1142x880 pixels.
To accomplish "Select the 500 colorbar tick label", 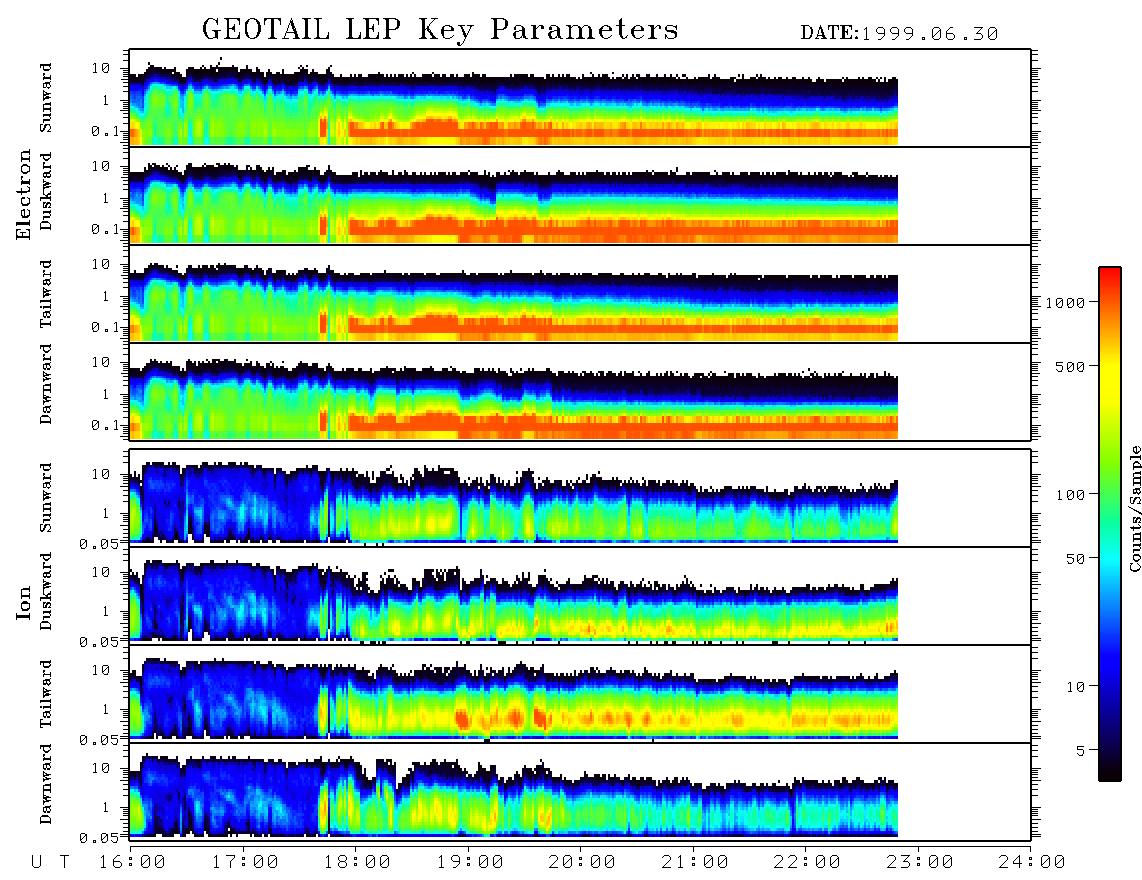I will click(1071, 366).
